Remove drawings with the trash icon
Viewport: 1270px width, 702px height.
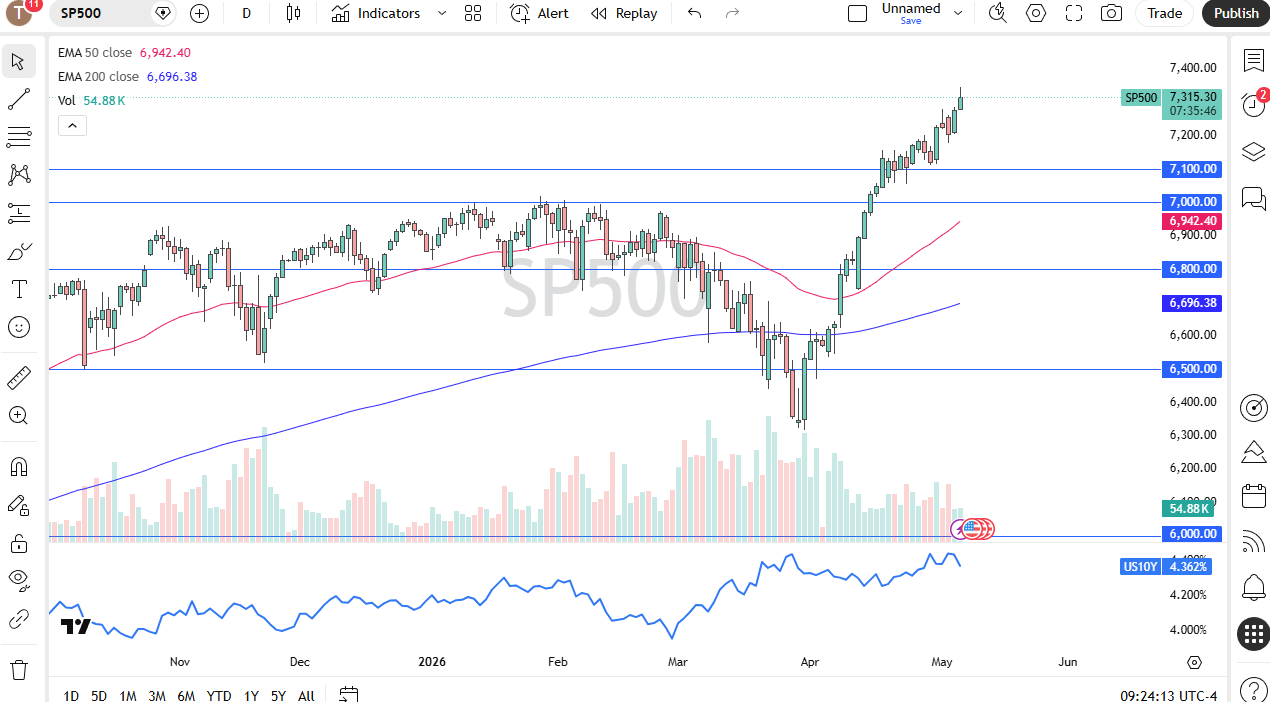click(18, 669)
